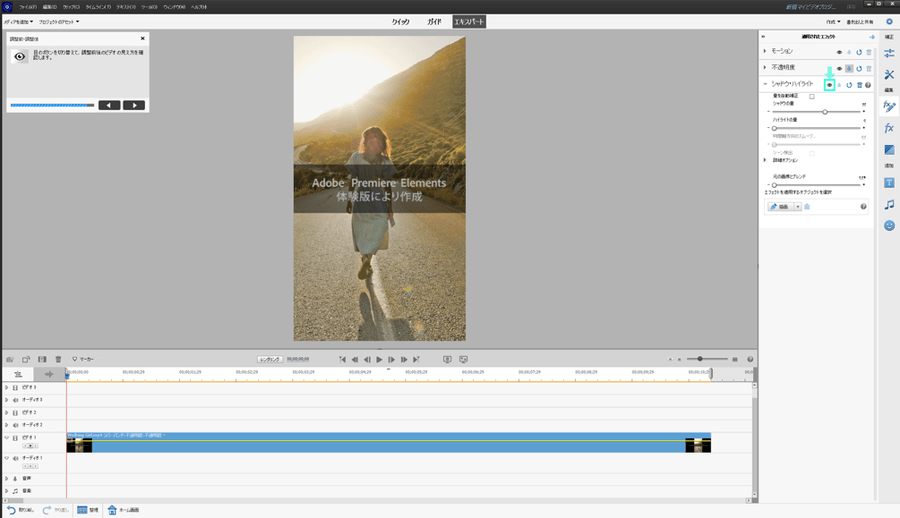Reset the 不透明度 effect

[x=859, y=68]
